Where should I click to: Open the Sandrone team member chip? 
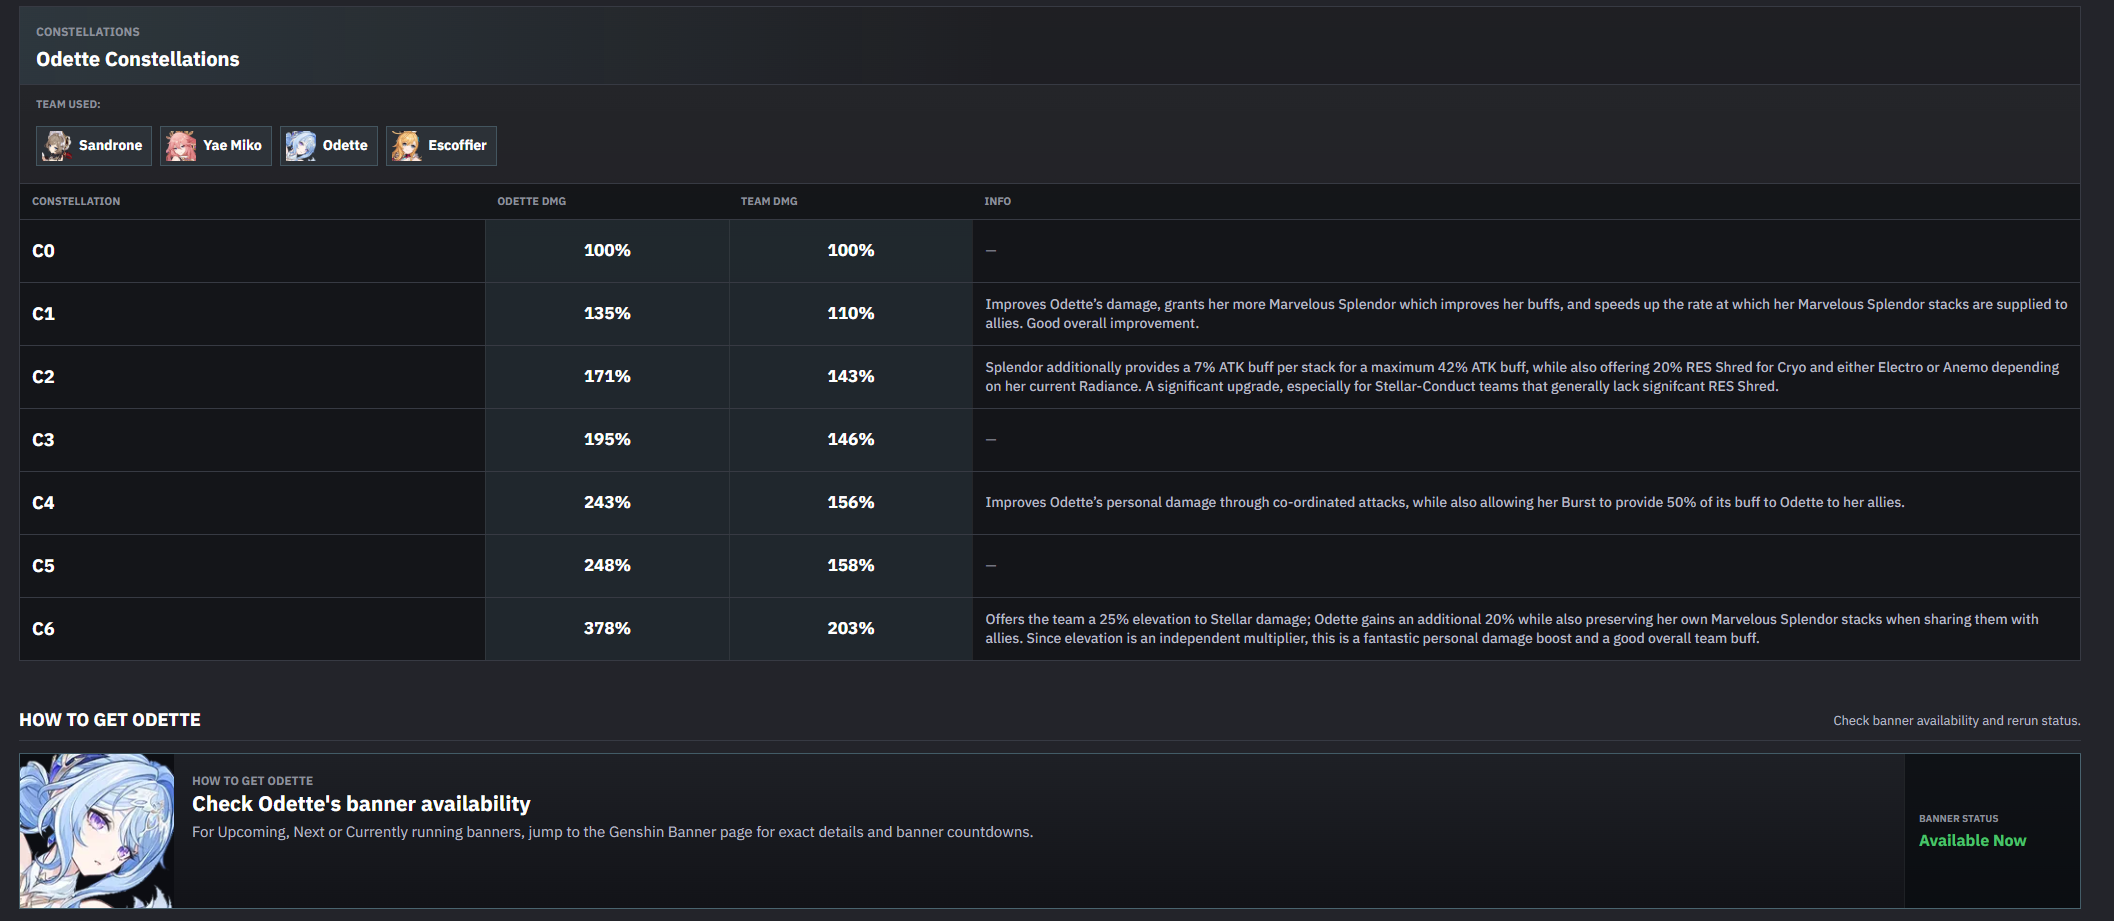[94, 146]
